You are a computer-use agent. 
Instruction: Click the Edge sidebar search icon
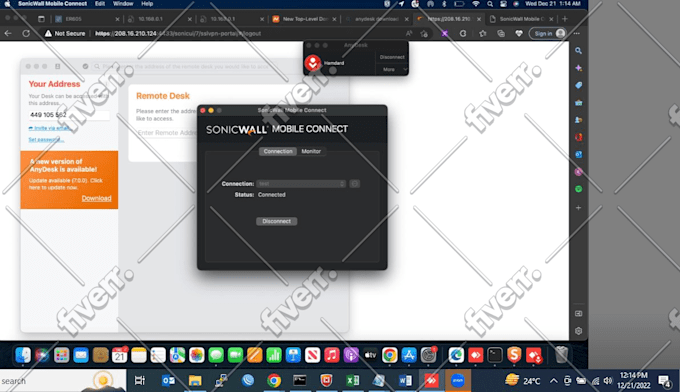click(x=579, y=51)
